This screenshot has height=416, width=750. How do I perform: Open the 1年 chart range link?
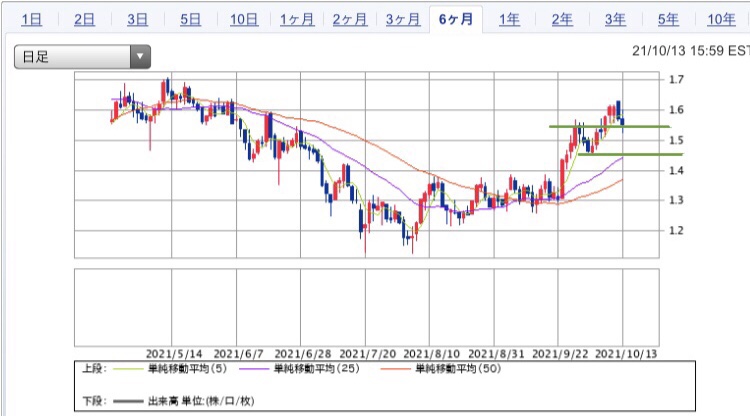click(509, 20)
